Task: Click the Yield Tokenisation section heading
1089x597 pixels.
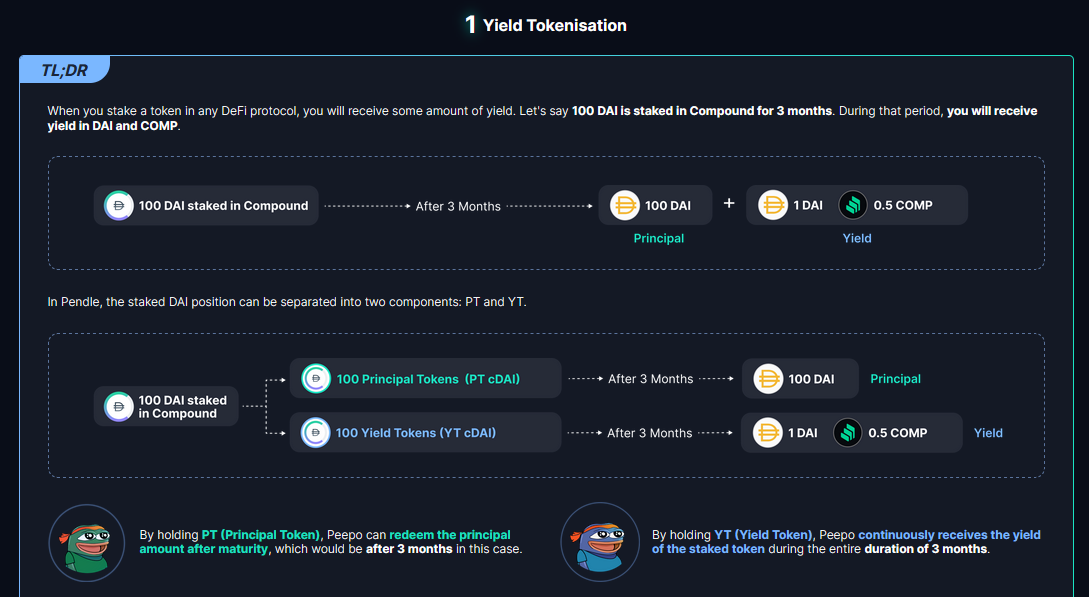Action: pos(546,25)
